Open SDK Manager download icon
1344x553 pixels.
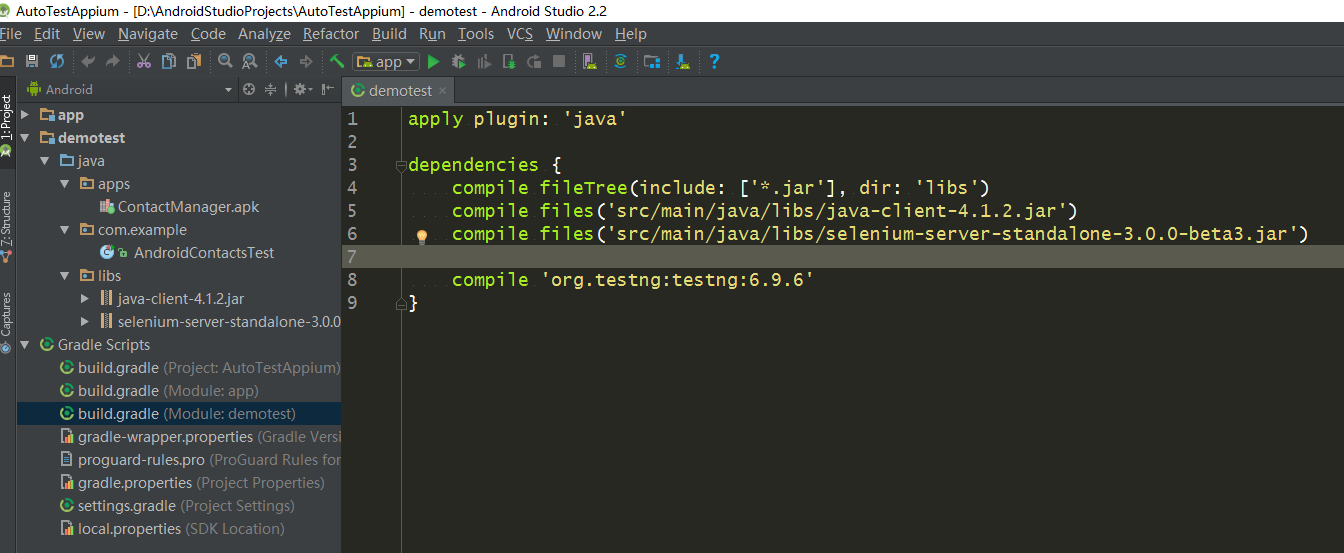pos(683,61)
